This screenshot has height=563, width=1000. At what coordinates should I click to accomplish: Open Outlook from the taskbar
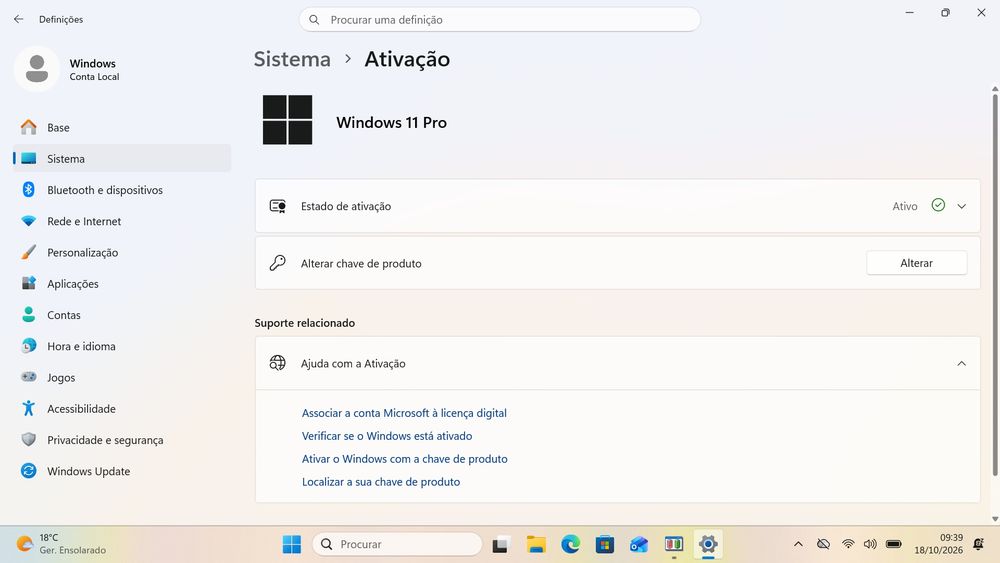tap(639, 544)
